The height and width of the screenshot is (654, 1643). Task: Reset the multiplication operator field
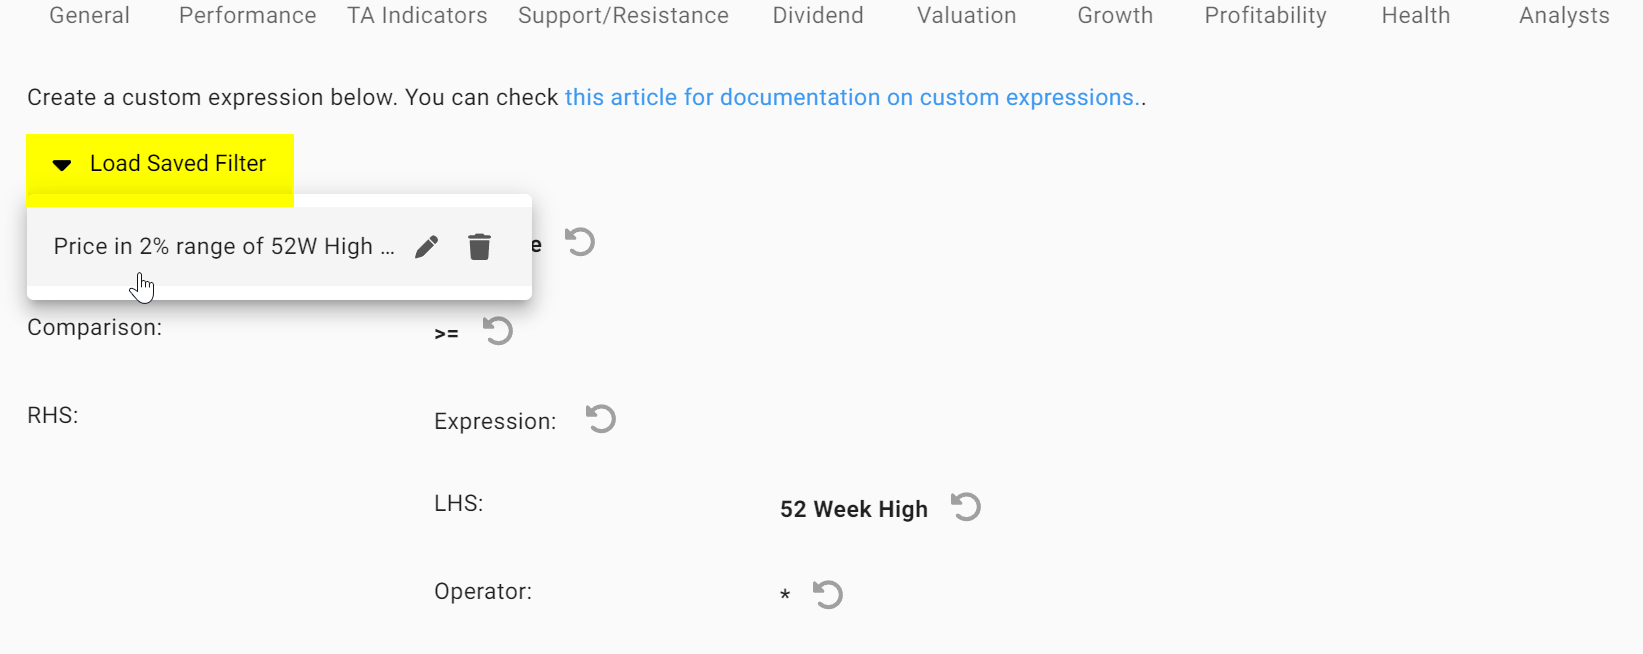click(828, 595)
